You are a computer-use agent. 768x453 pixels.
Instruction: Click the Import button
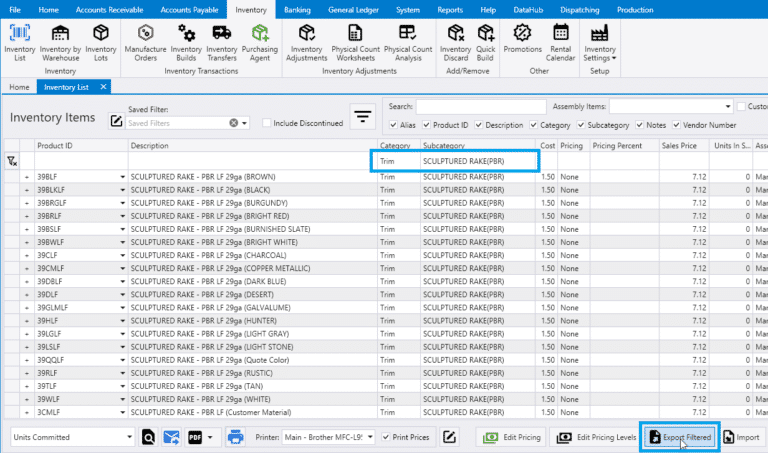(x=742, y=437)
